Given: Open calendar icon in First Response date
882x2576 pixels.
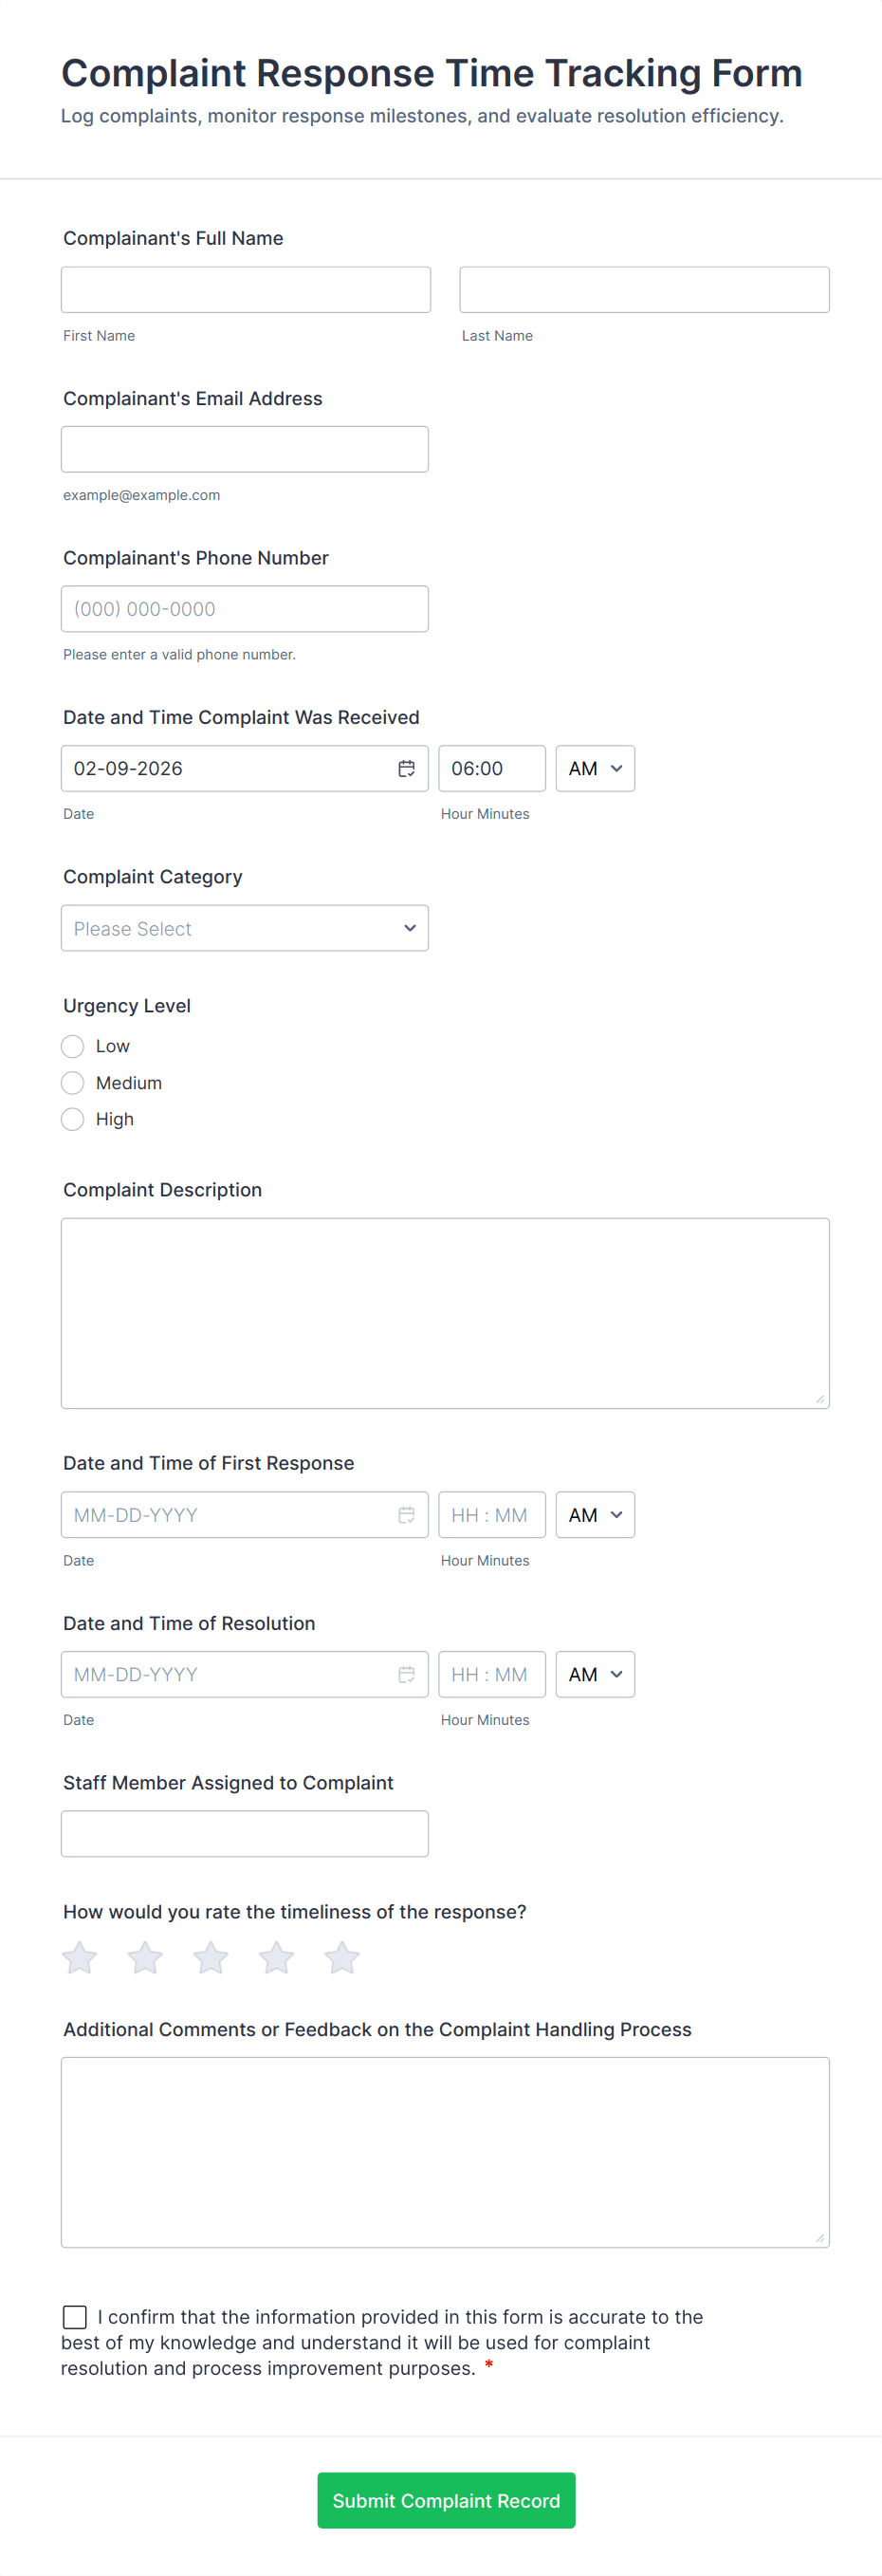Looking at the screenshot, I should click(x=406, y=1514).
